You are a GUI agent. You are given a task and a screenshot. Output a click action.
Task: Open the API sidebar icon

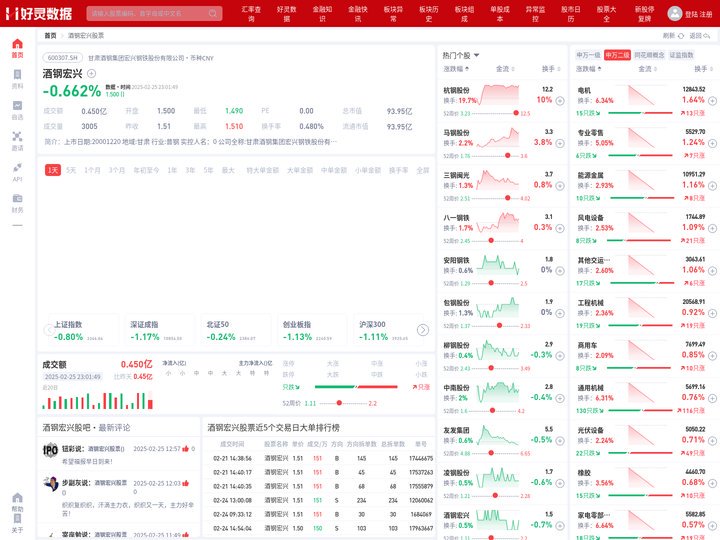pyautogui.click(x=17, y=168)
